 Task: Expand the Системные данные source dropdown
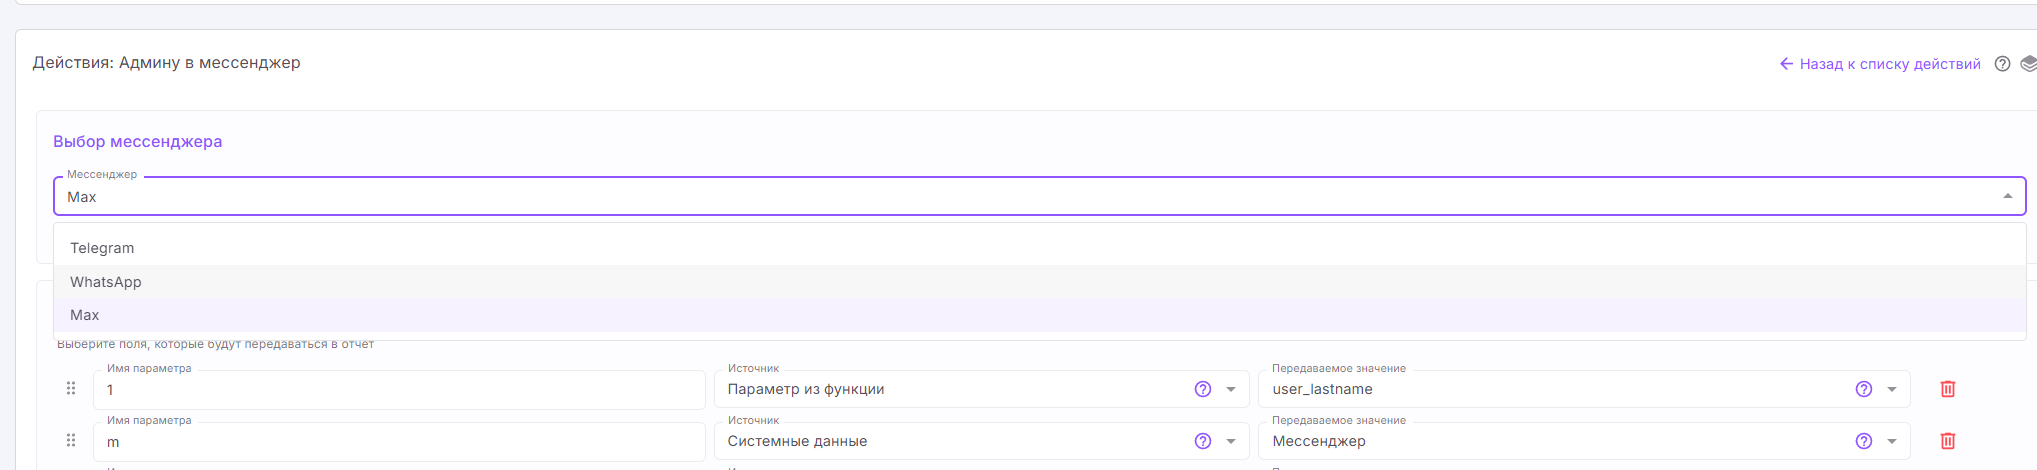1231,441
